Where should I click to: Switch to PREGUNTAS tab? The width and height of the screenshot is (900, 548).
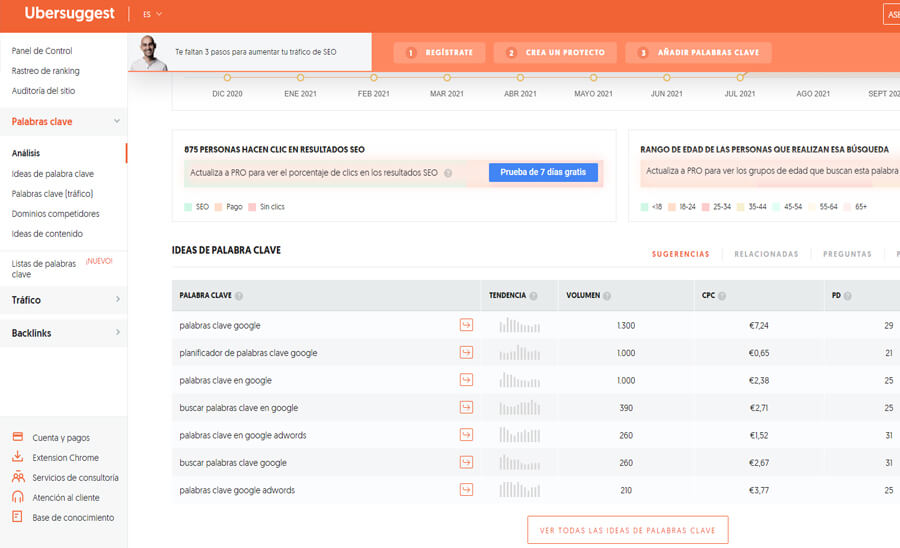tap(847, 254)
